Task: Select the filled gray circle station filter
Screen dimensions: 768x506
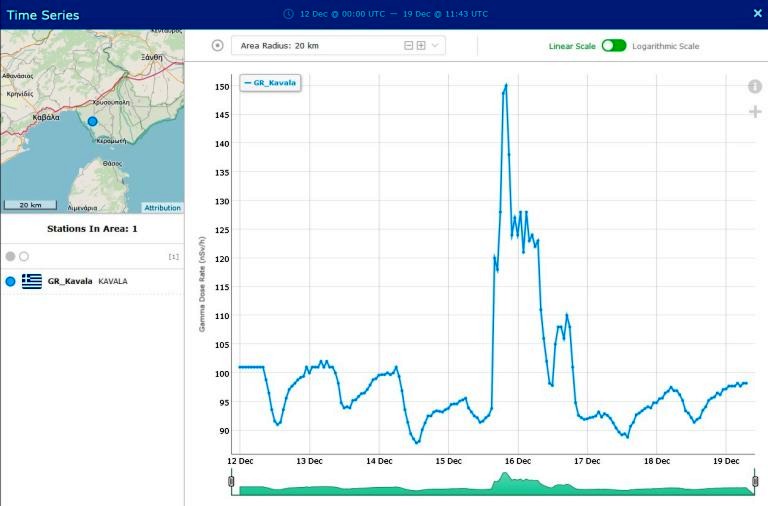Action: click(11, 257)
